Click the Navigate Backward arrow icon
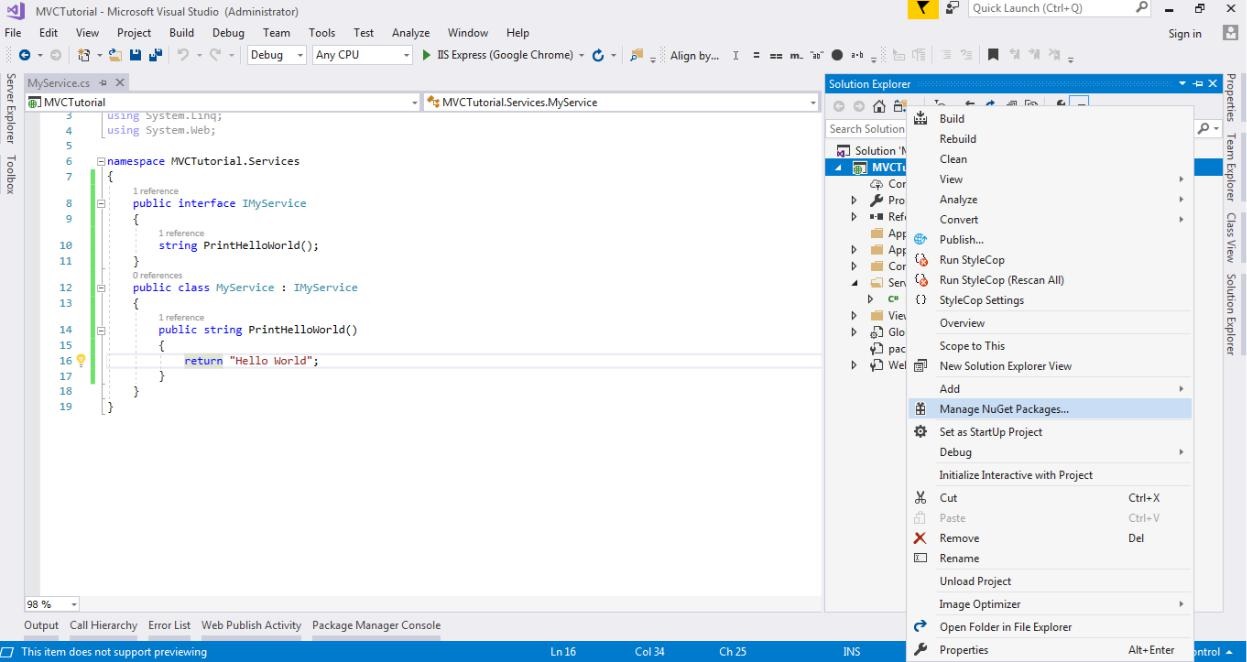This screenshot has height=662, width=1247. [24, 55]
